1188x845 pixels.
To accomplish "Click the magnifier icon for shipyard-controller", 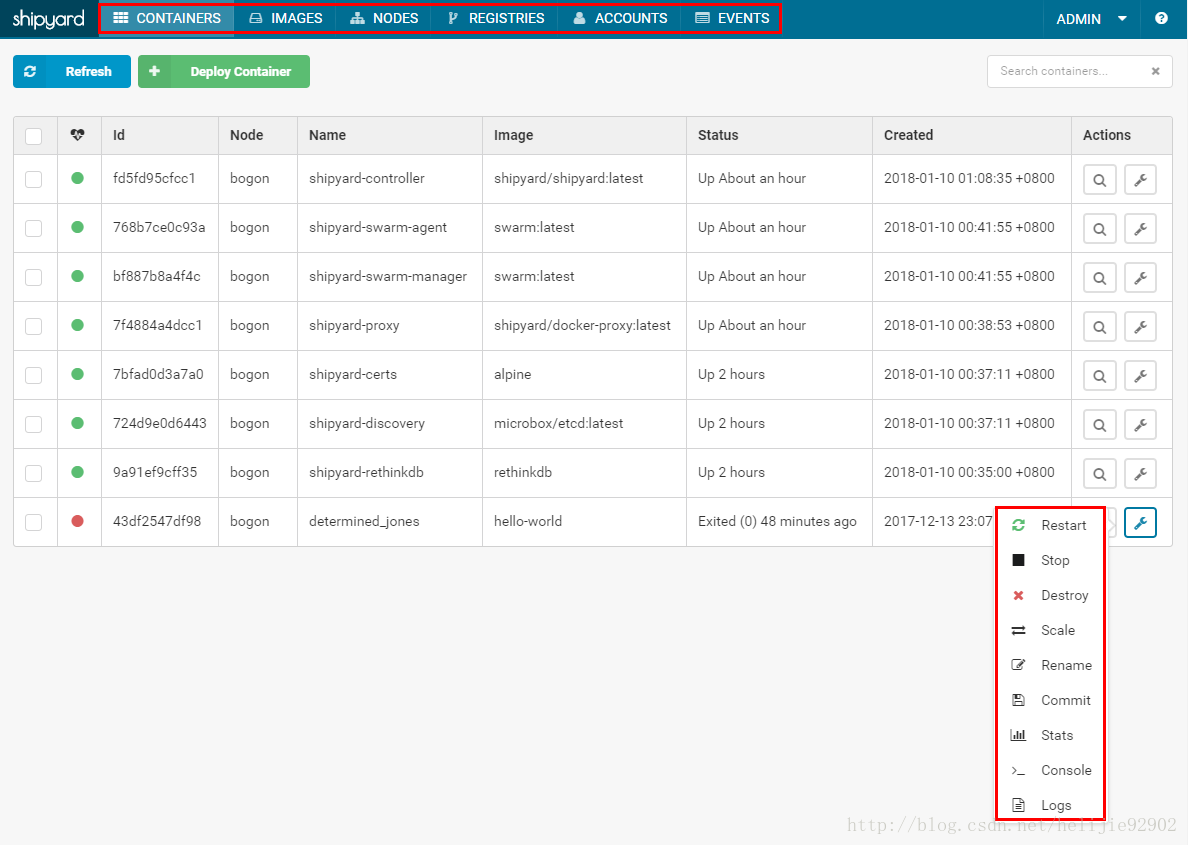I will pos(1099,180).
